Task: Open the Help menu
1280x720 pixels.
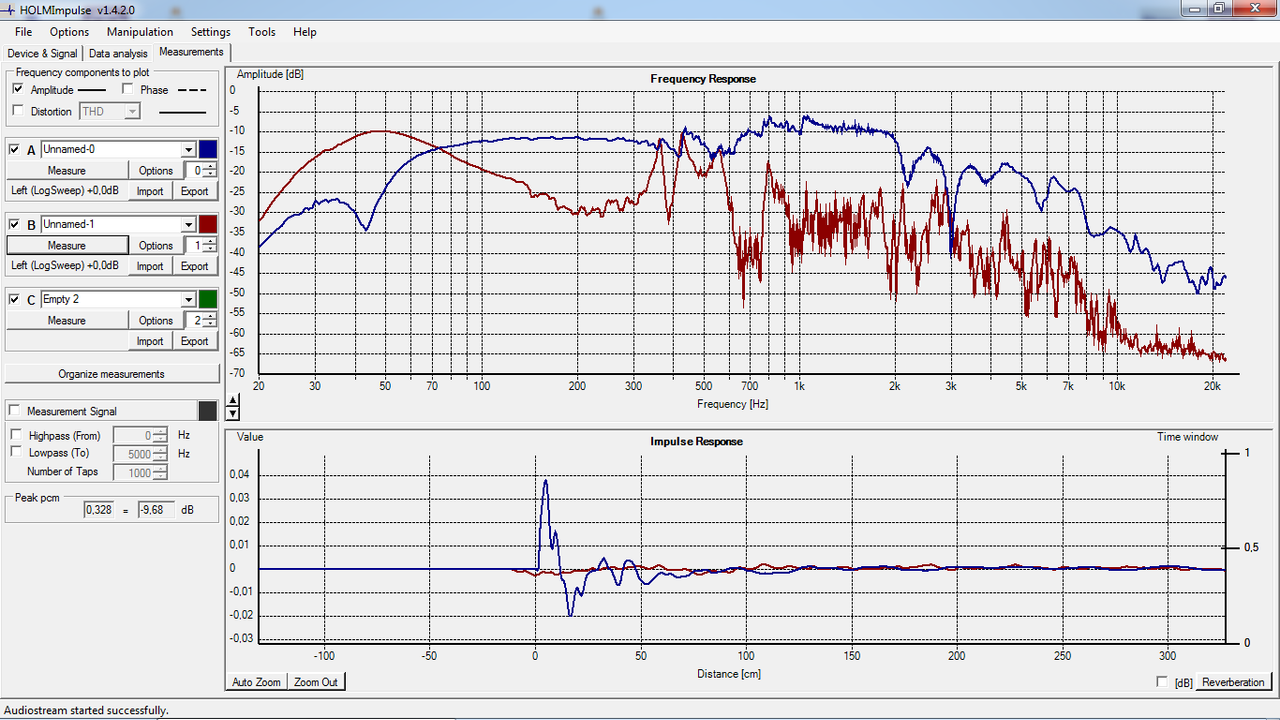Action: [305, 32]
